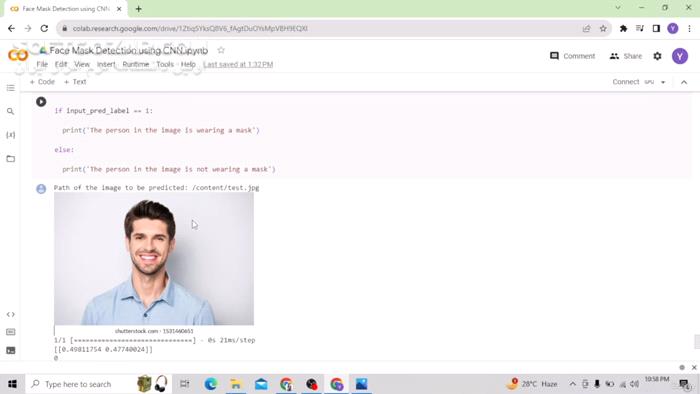
Task: Open terminal icon at bottom of sidebar
Action: click(11, 350)
